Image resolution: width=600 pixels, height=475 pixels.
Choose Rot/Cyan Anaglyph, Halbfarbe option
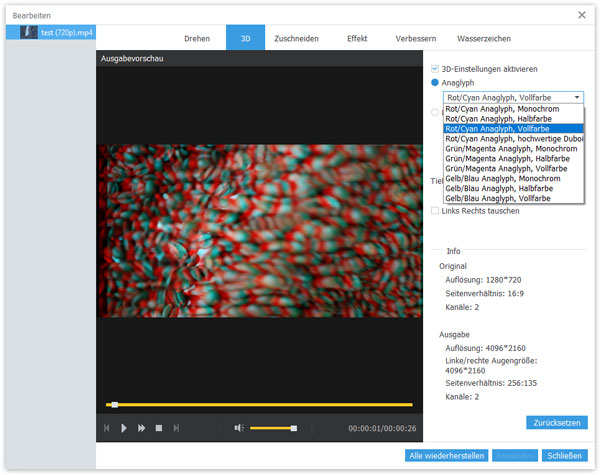click(513, 119)
